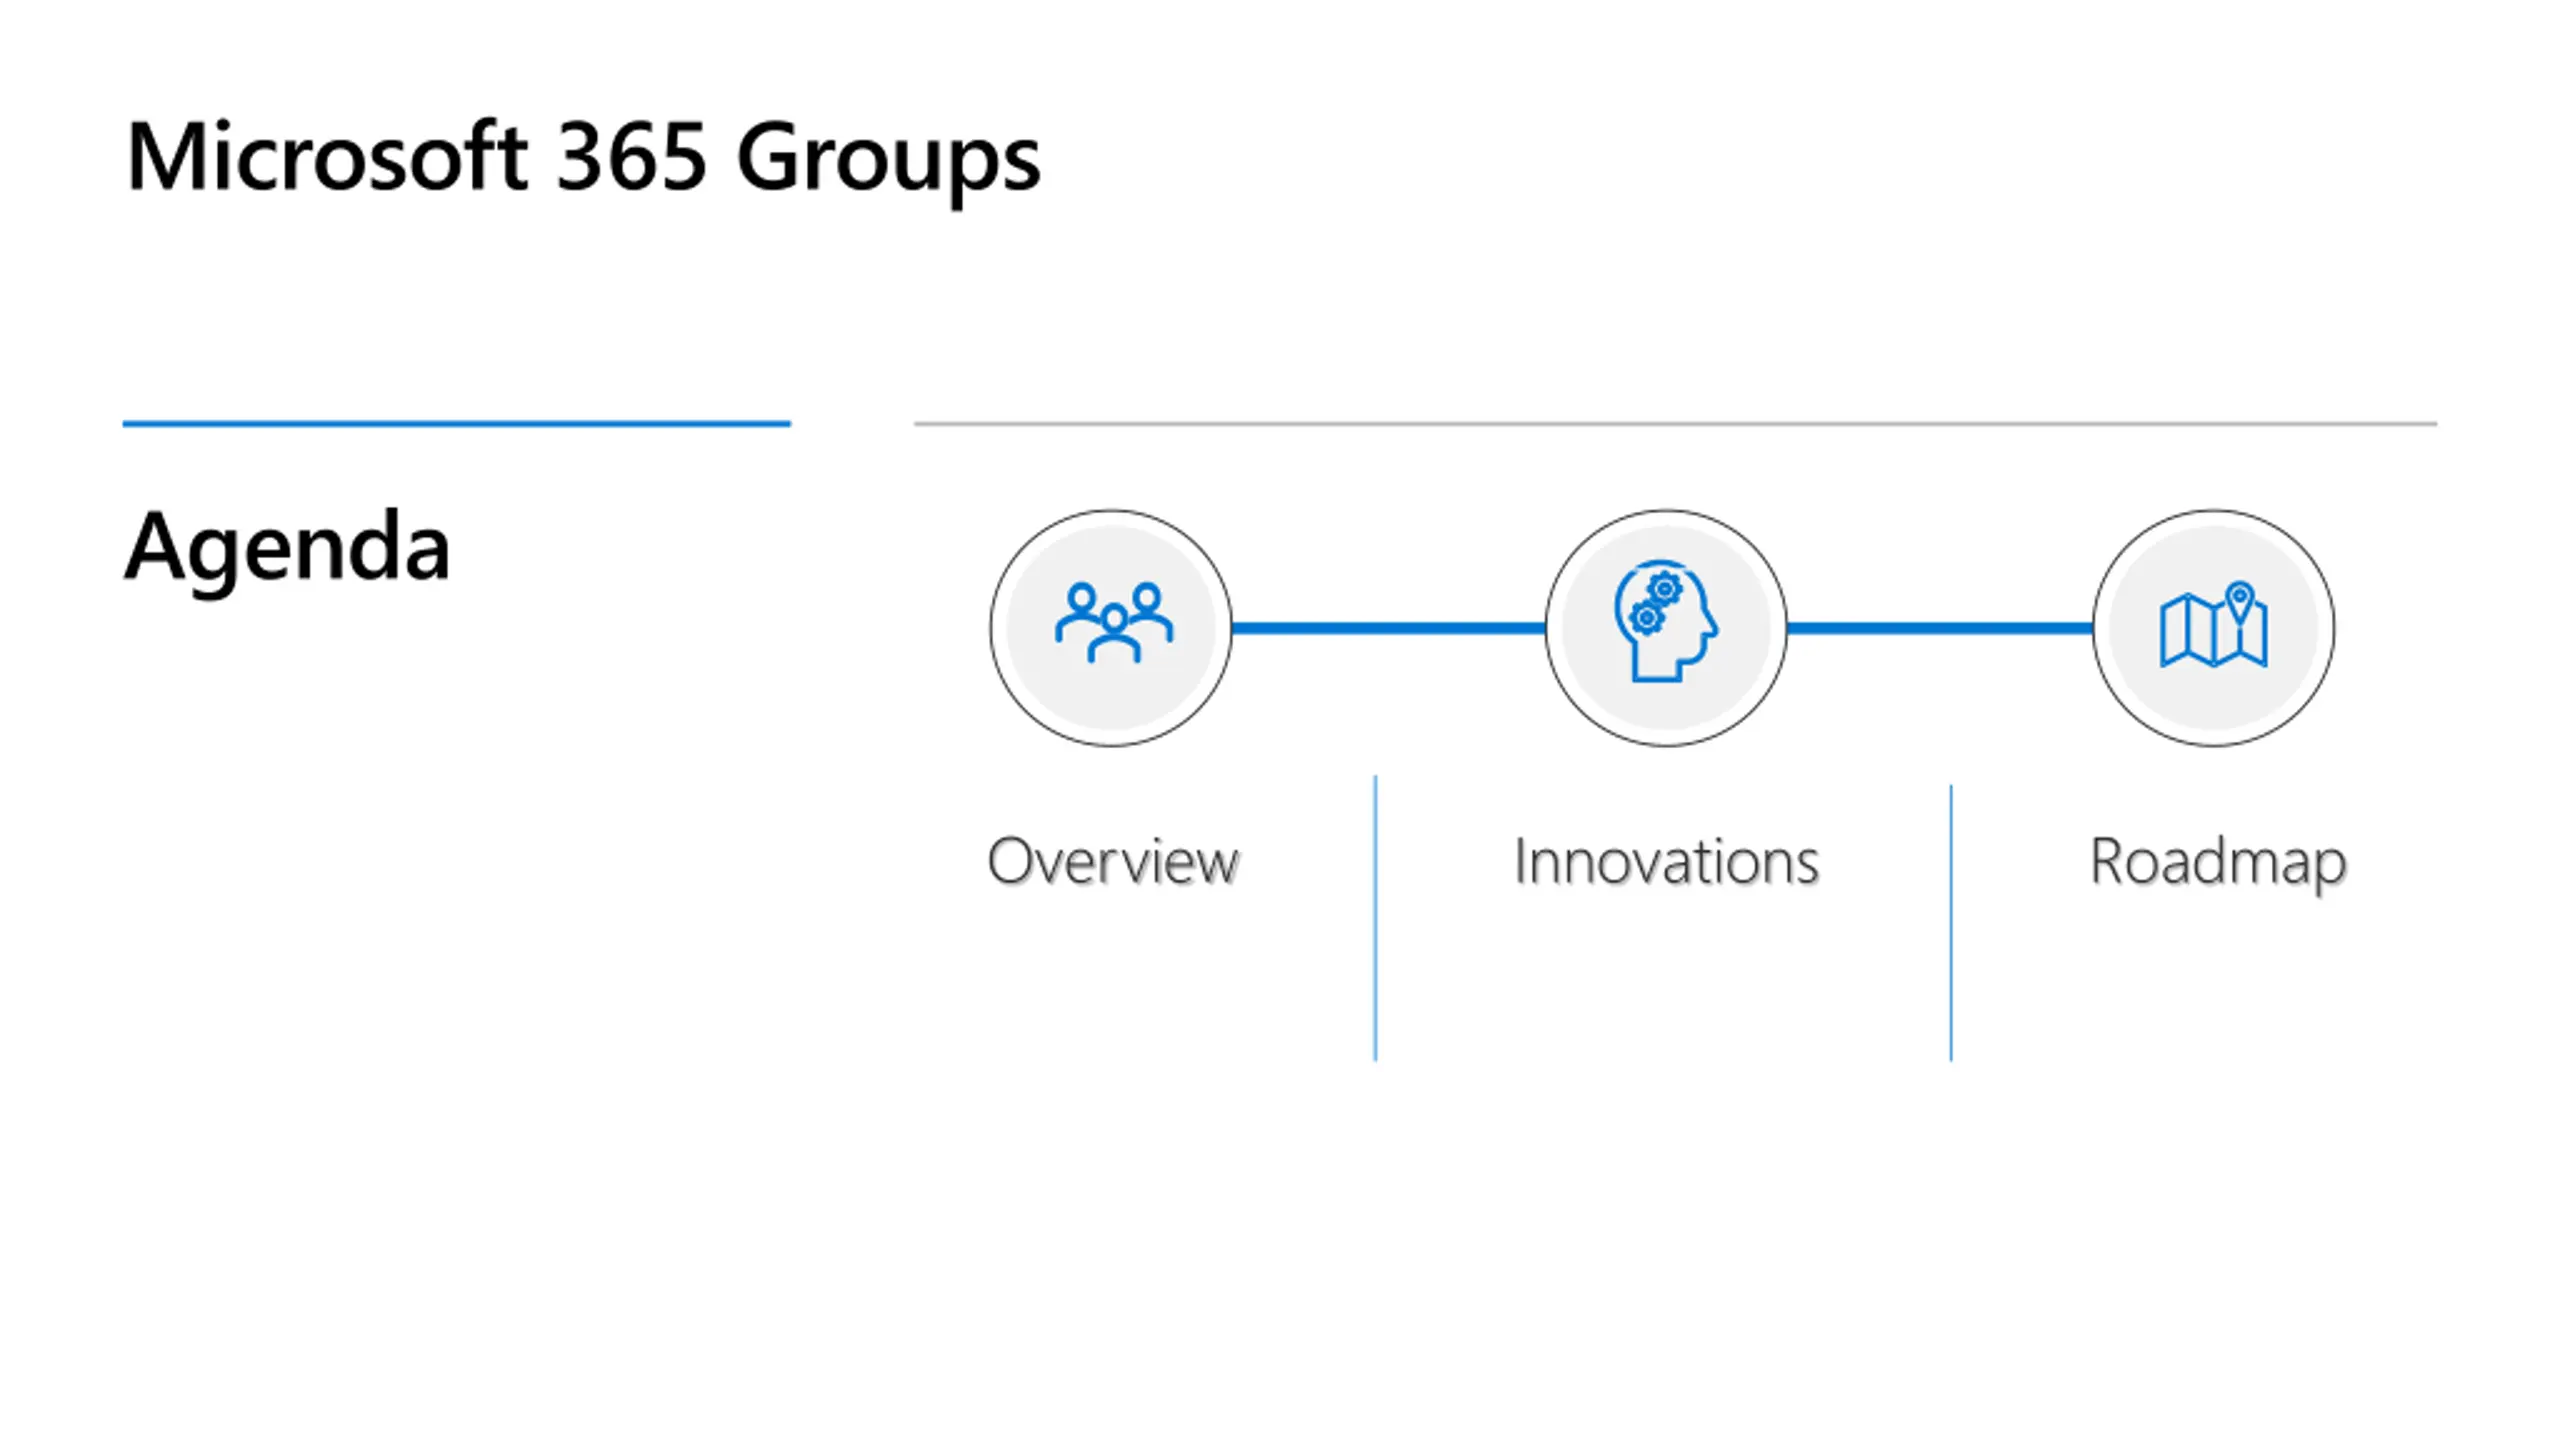The width and height of the screenshot is (2560, 1440).
Task: Click the people group Overview icon
Action: click(x=1113, y=623)
